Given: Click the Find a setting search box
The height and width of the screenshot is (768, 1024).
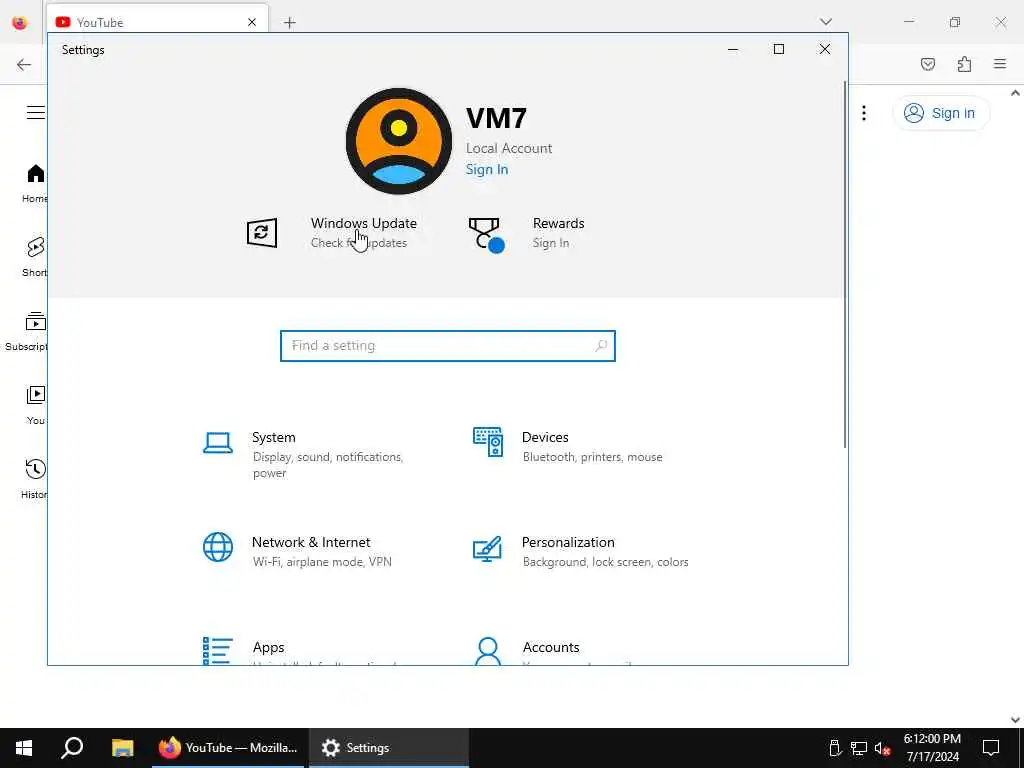Looking at the screenshot, I should click(448, 345).
